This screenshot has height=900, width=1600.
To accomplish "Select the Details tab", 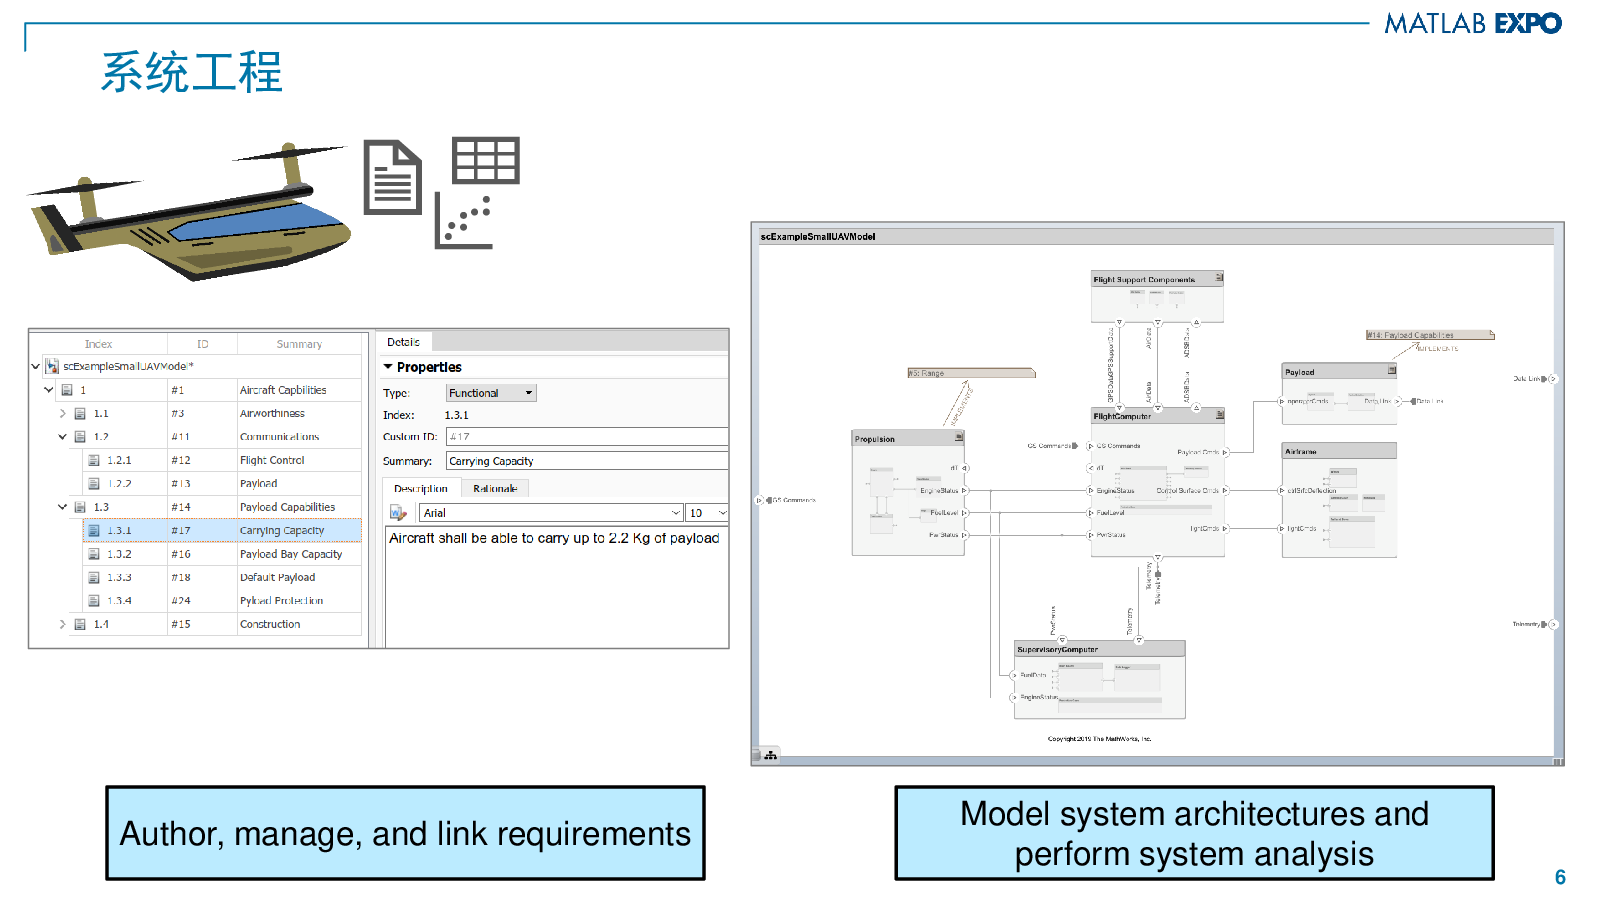I will pyautogui.click(x=404, y=342).
